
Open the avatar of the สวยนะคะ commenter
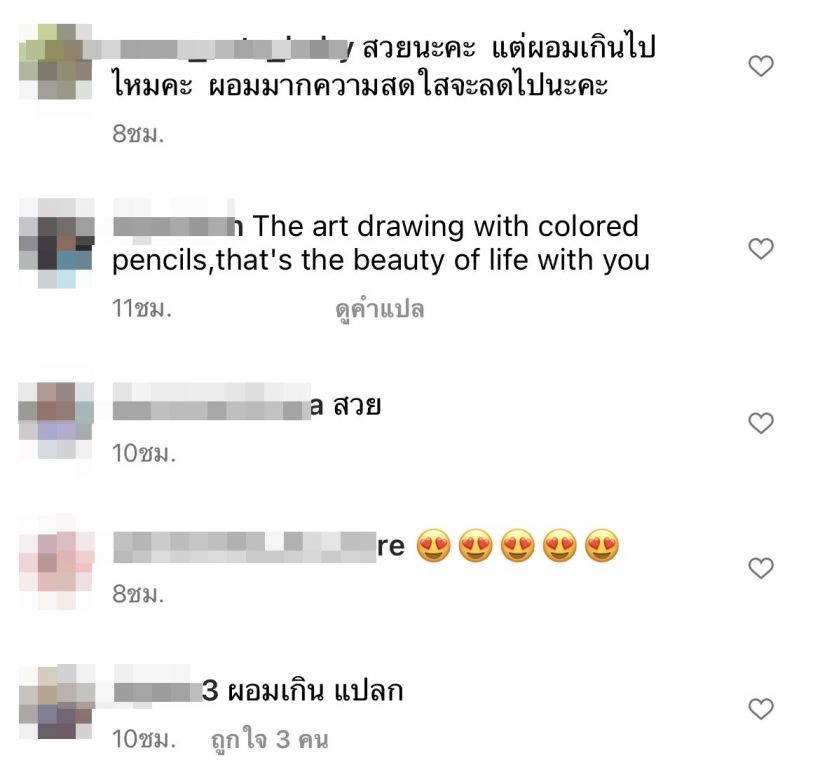56,62
